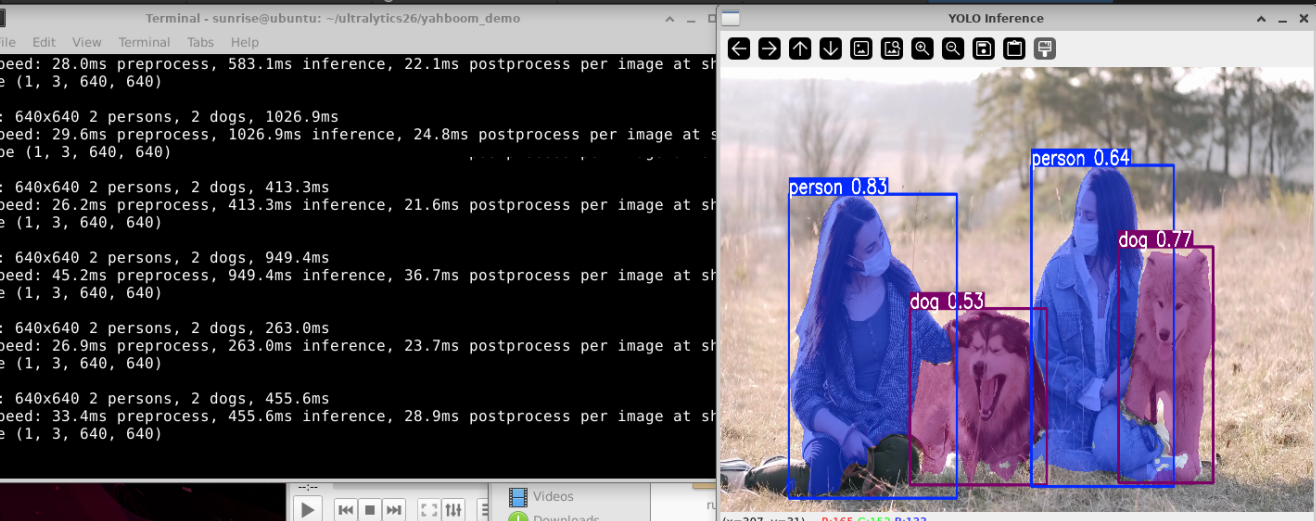This screenshot has width=1316, height=521.
Task: Play media in the player window
Action: click(308, 509)
